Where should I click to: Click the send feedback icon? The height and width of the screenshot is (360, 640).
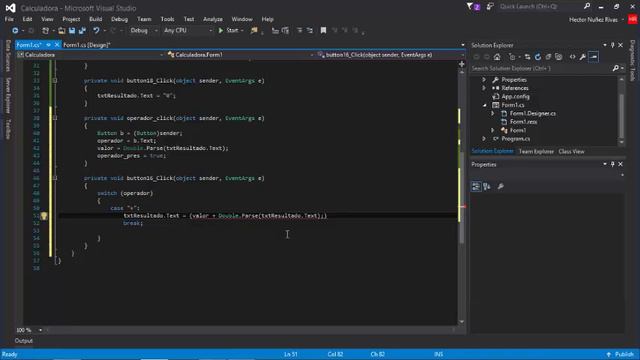(490, 7)
